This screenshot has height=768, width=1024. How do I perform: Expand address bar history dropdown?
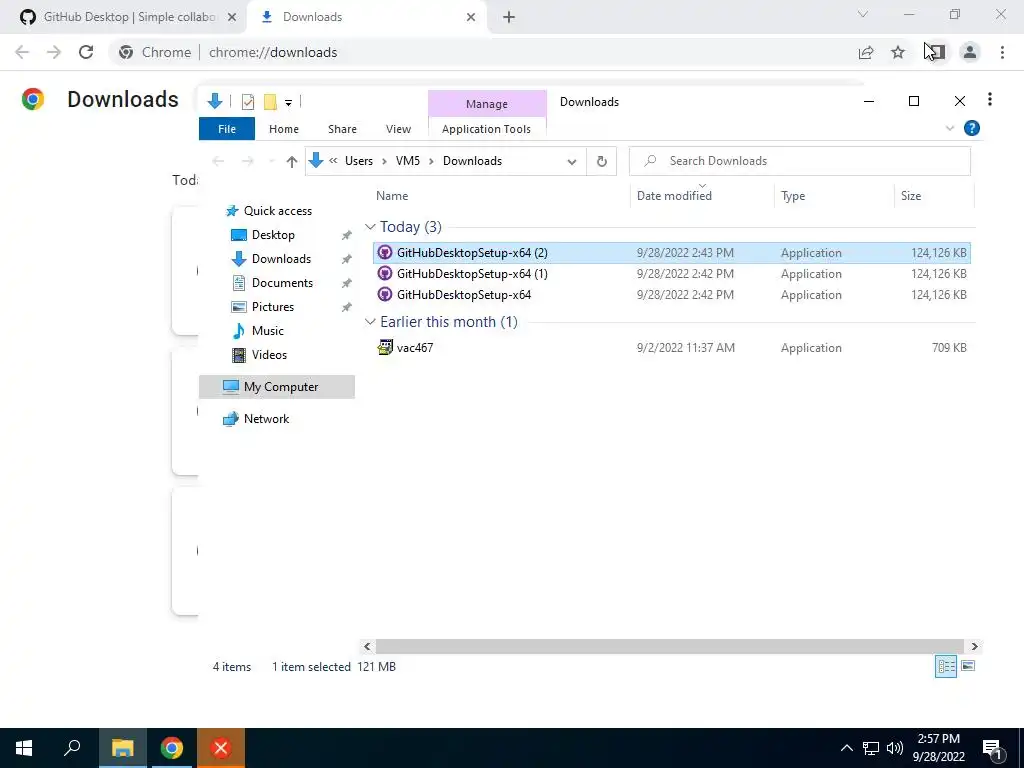[572, 162]
